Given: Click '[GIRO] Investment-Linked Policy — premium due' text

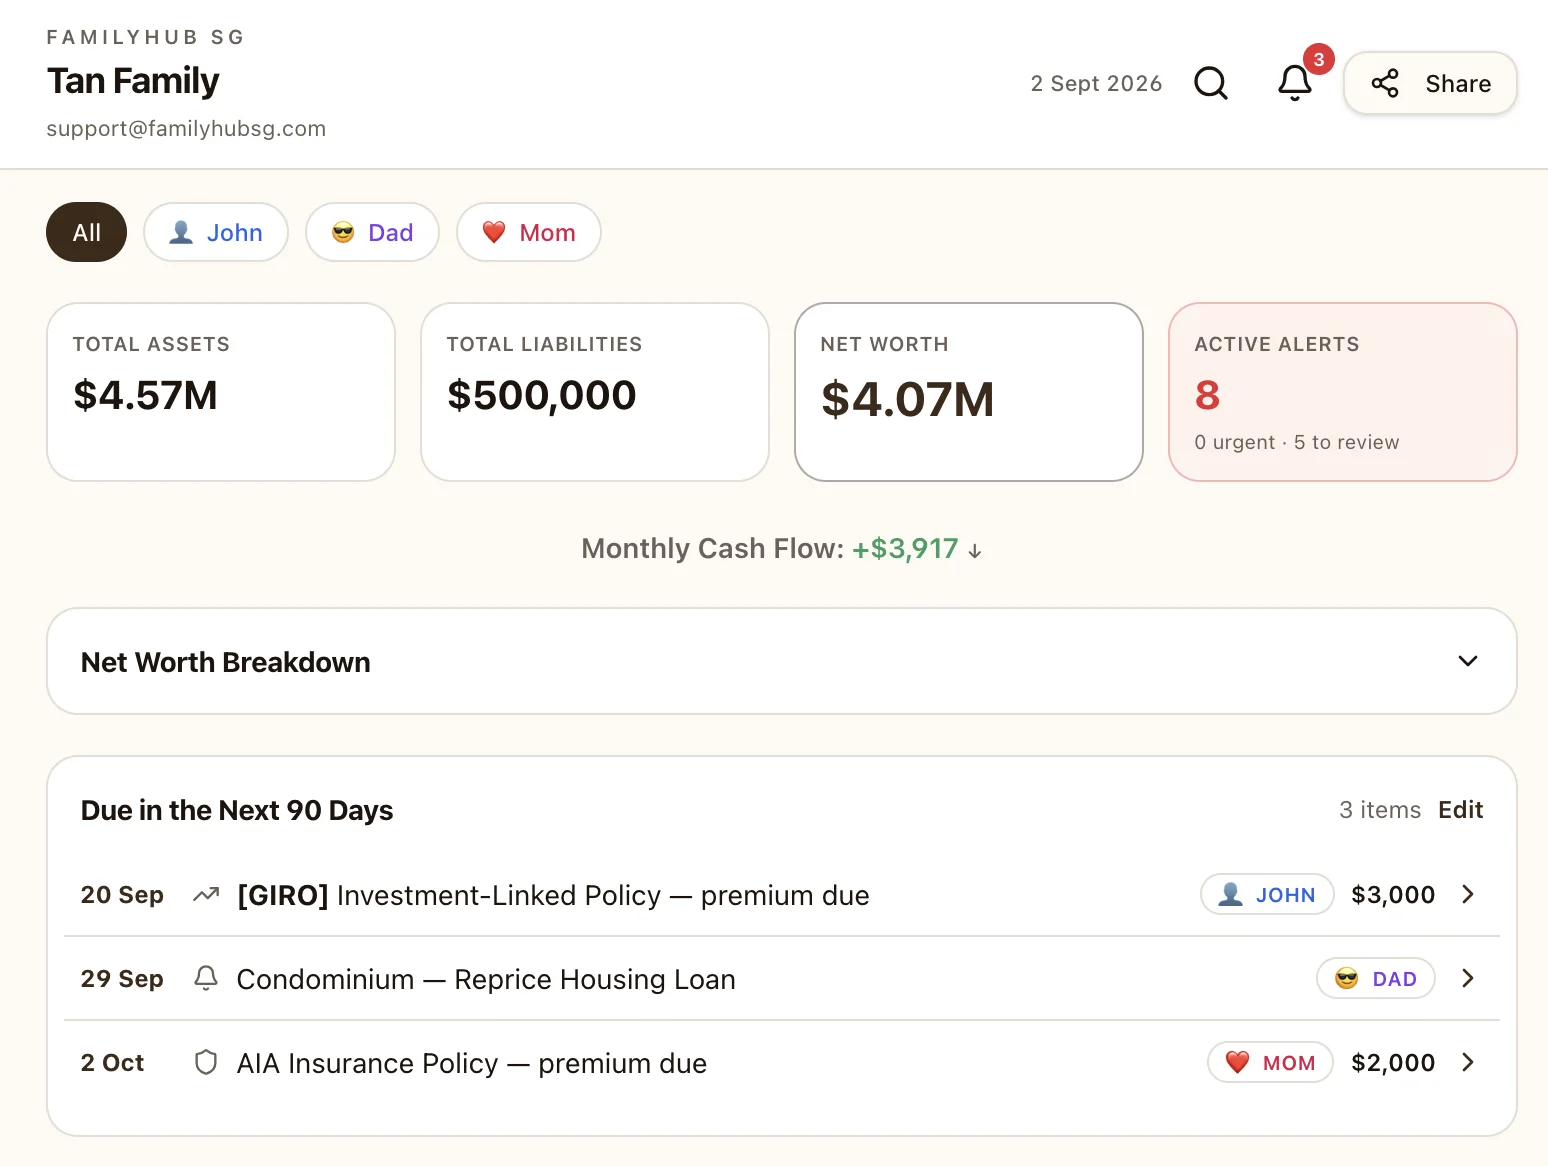Looking at the screenshot, I should (x=553, y=895).
